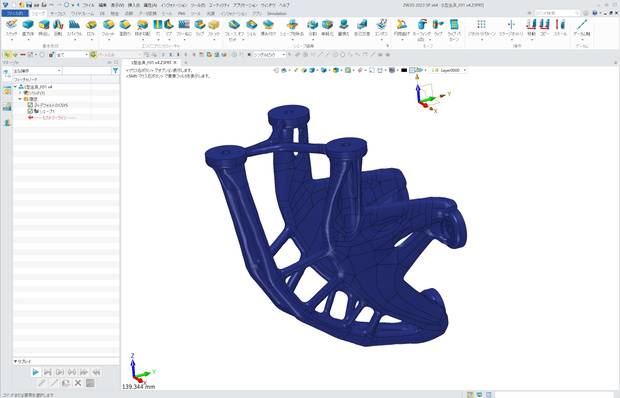This screenshot has height=398, width=620.
Task: Switch to the Simulation ribbon tab
Action: pos(277,13)
